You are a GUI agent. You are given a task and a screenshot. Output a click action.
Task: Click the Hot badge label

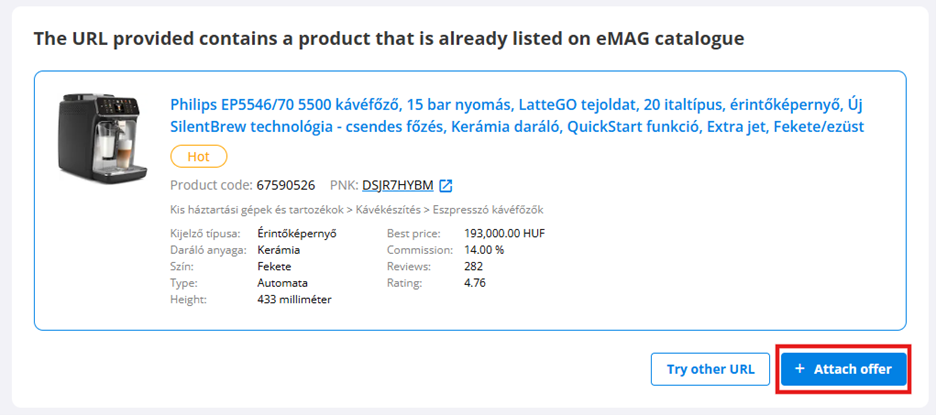(x=199, y=156)
